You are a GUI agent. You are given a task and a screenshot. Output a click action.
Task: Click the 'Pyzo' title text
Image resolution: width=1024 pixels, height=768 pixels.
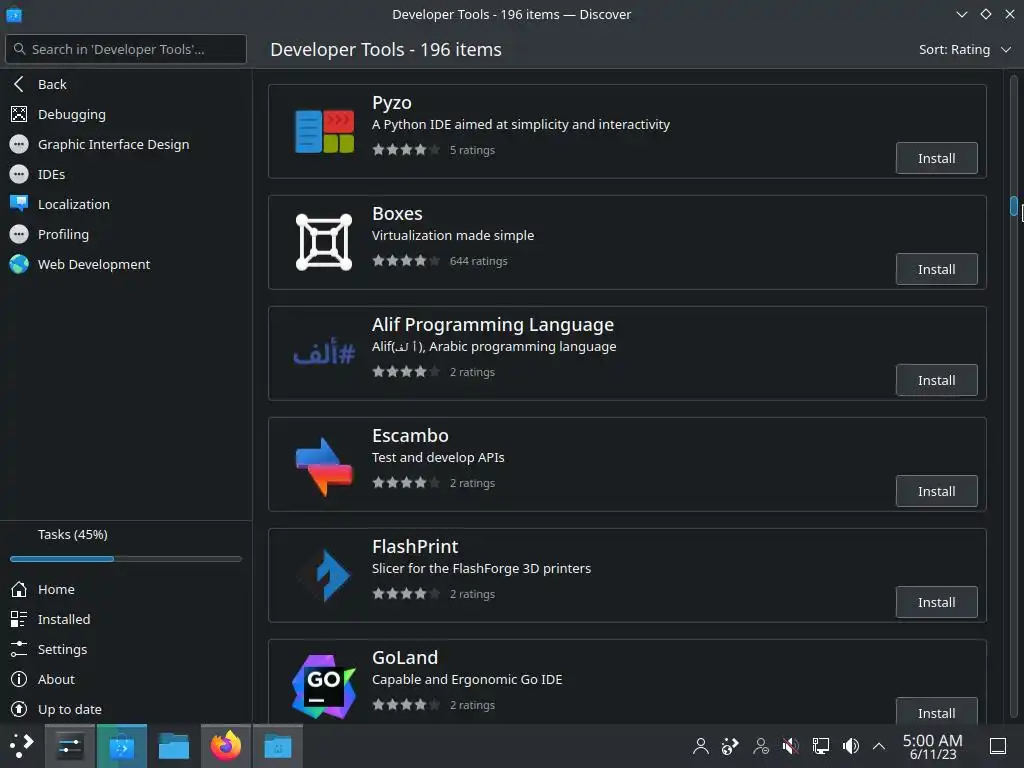392,103
